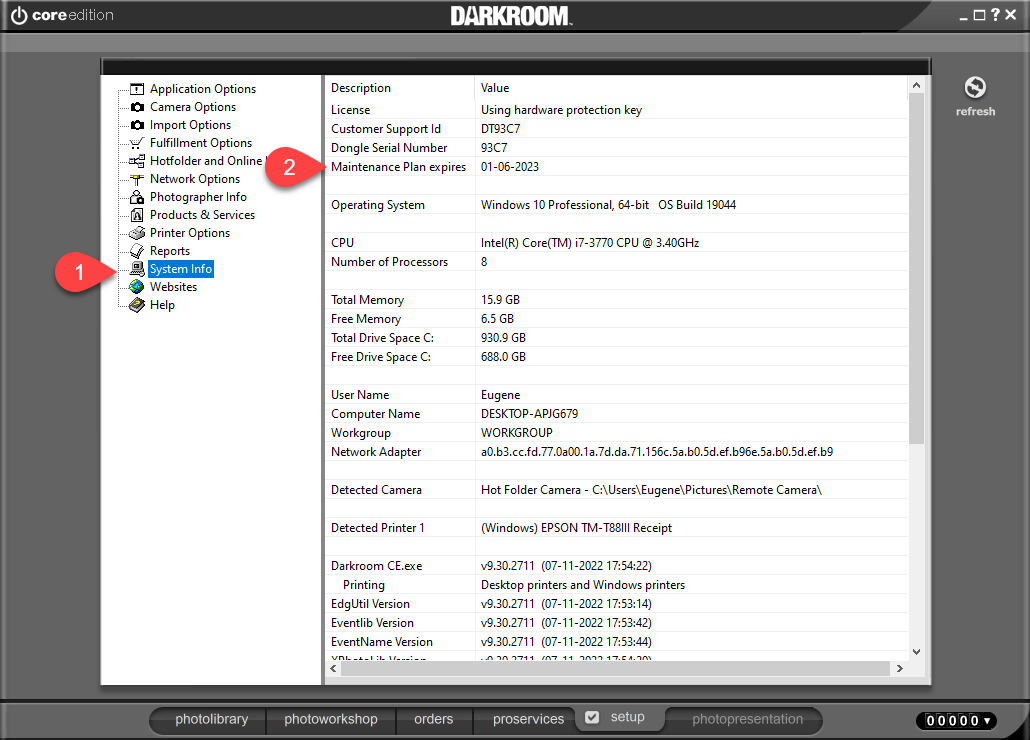Click the Dongle Serial Number row
This screenshot has height=740, width=1030.
[617, 148]
